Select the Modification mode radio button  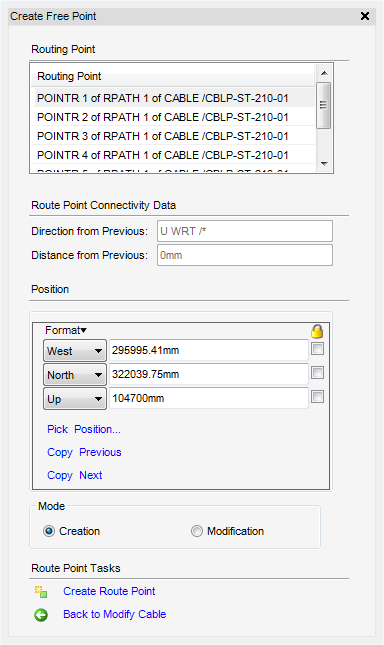click(197, 531)
